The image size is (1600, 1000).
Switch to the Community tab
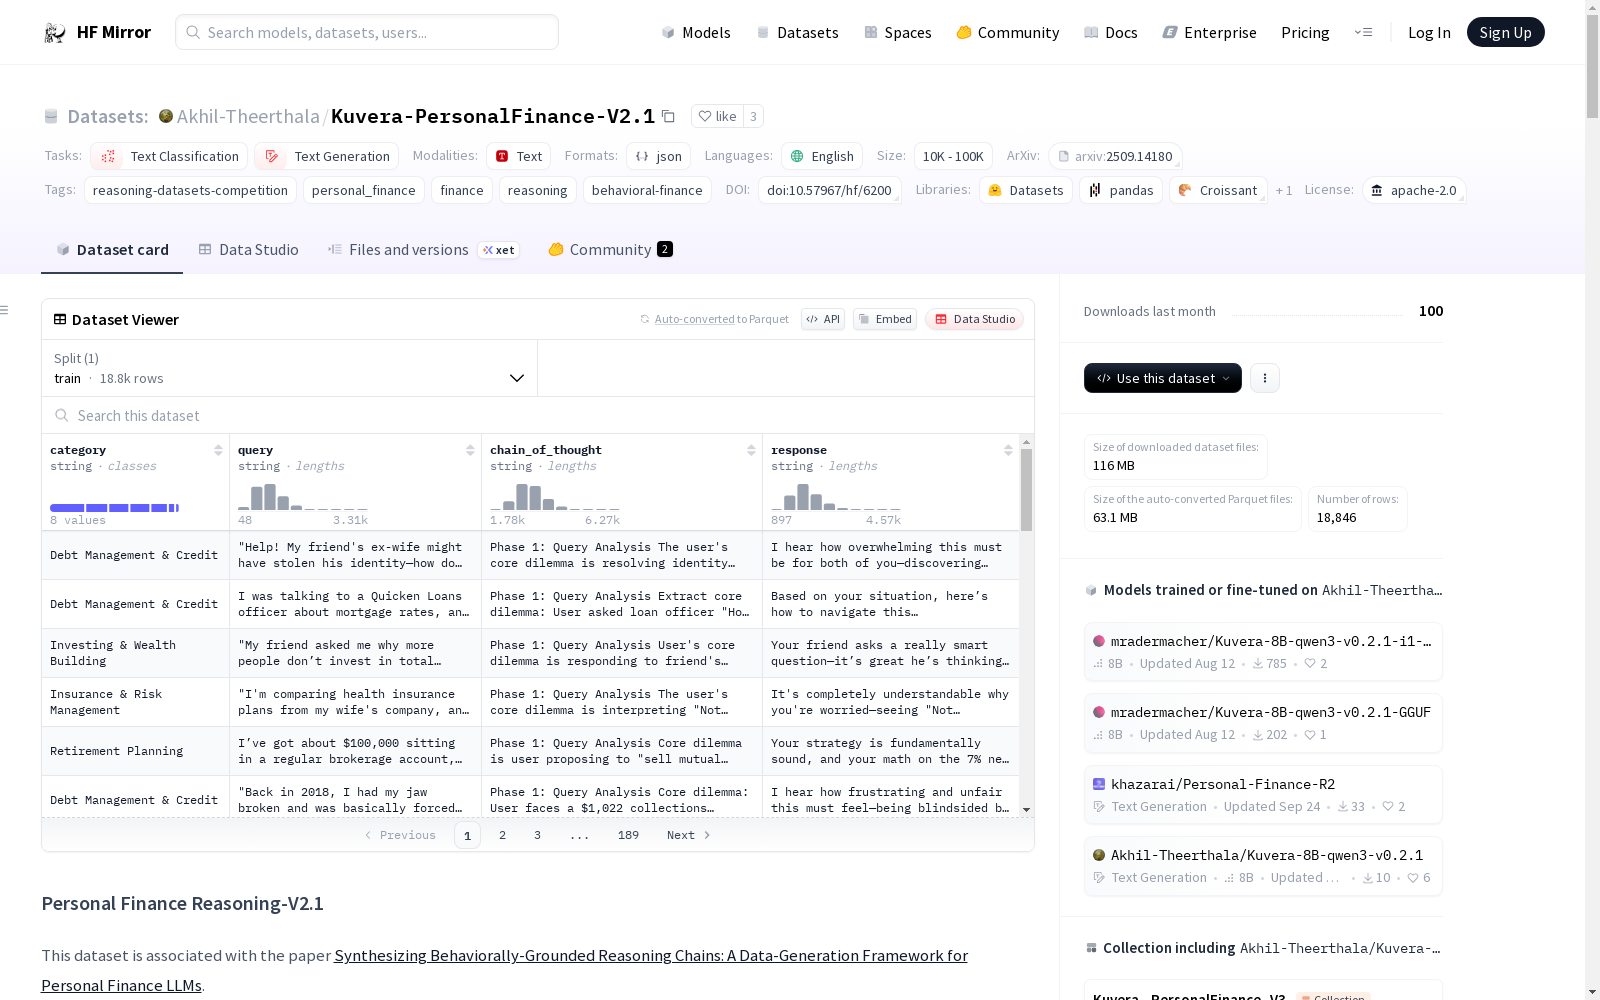[x=610, y=250]
